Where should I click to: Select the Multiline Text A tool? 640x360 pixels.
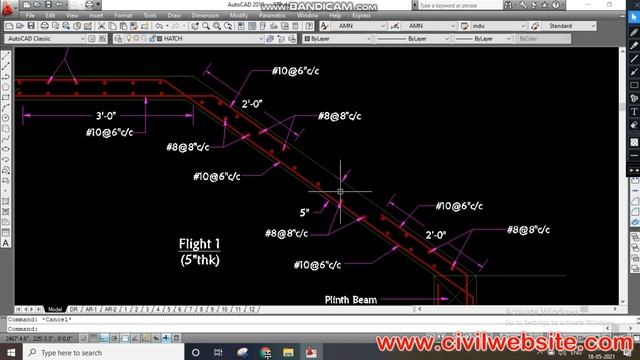(6, 243)
